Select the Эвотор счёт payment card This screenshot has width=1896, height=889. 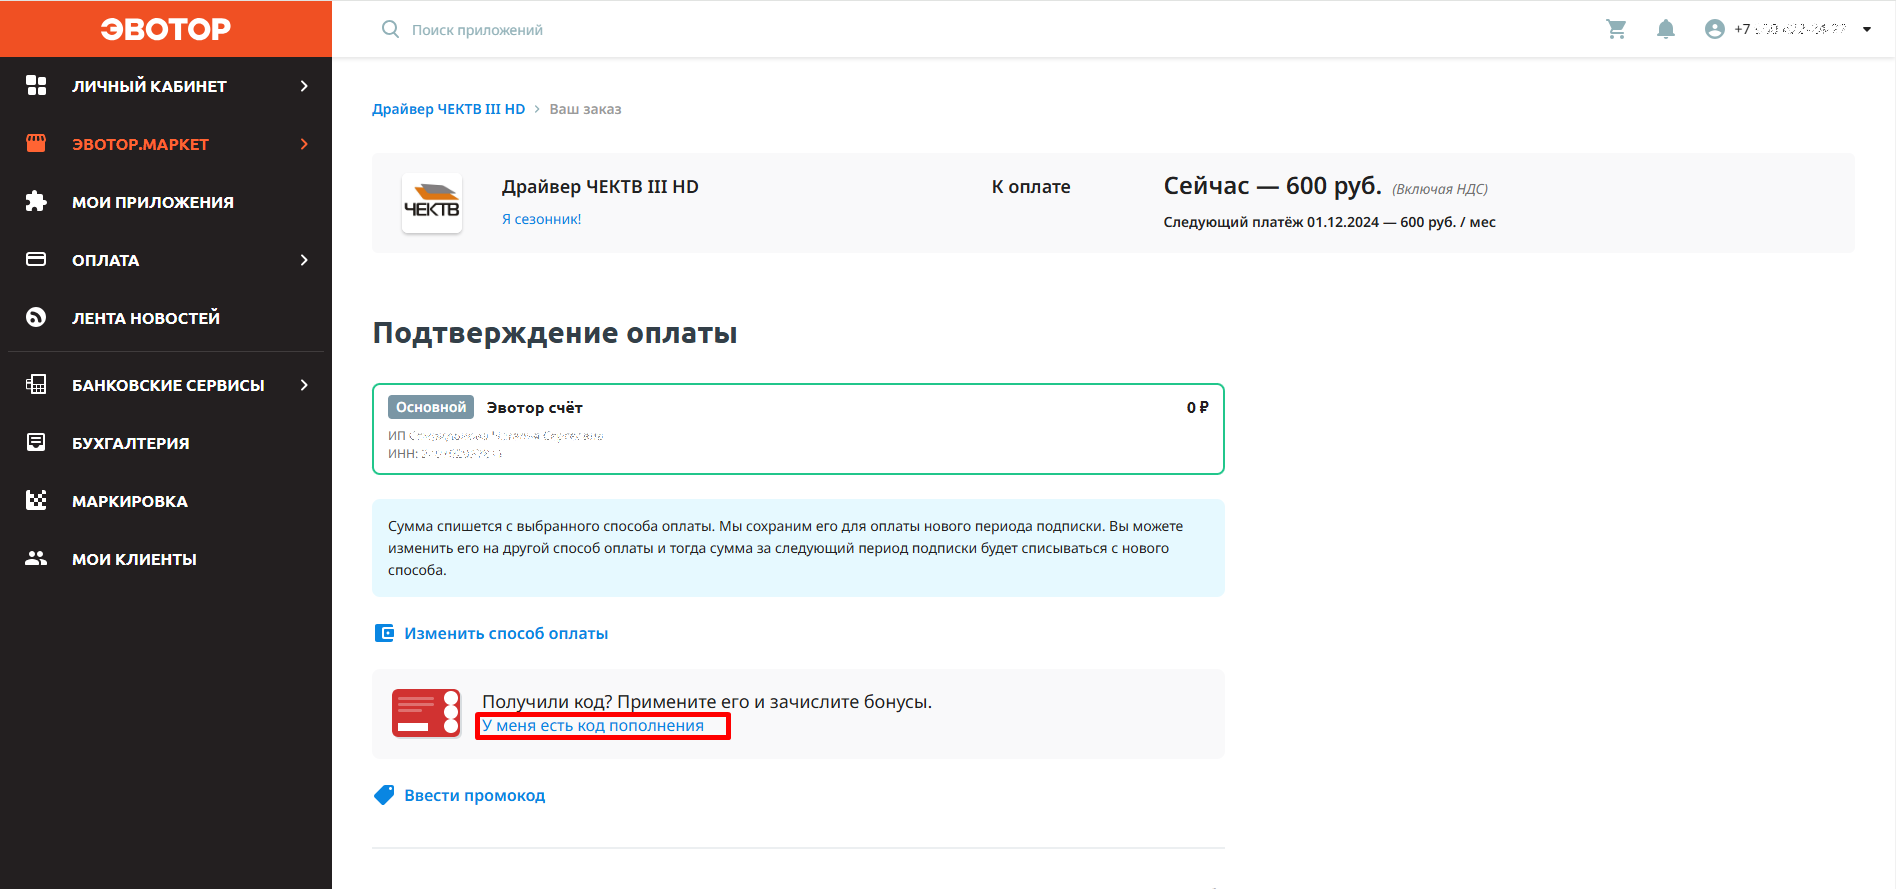click(x=798, y=429)
